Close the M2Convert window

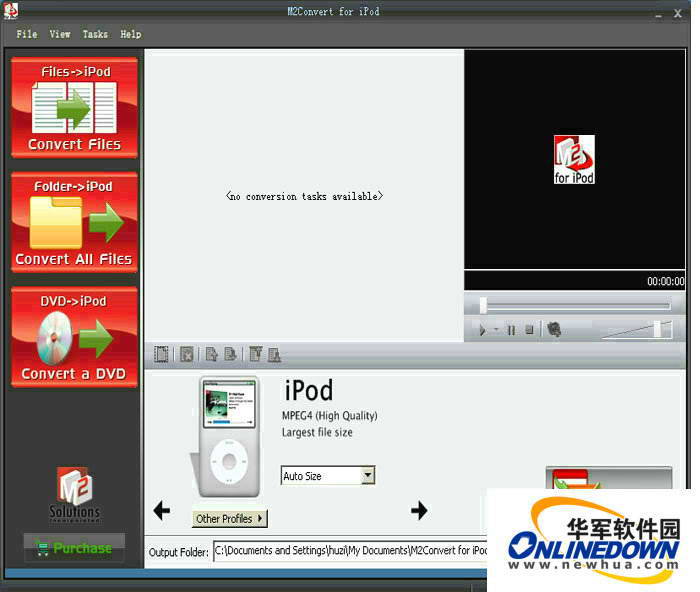click(678, 13)
